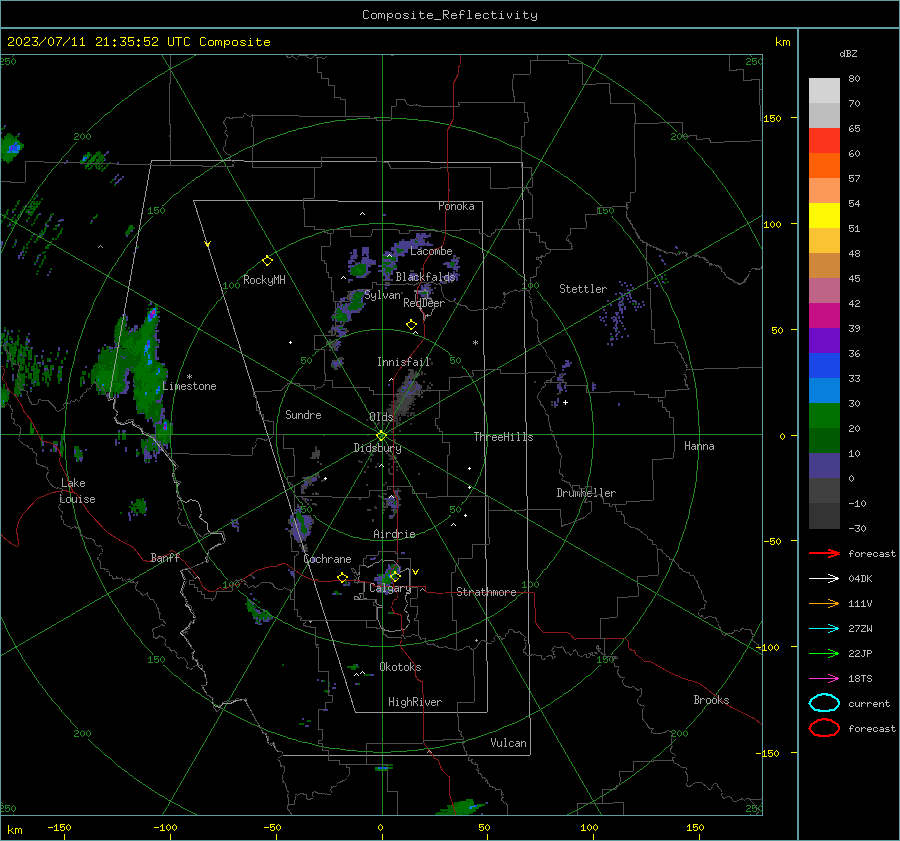Screen dimensions: 900x841
Task: Click the Sylvan label on map
Action: [382, 295]
